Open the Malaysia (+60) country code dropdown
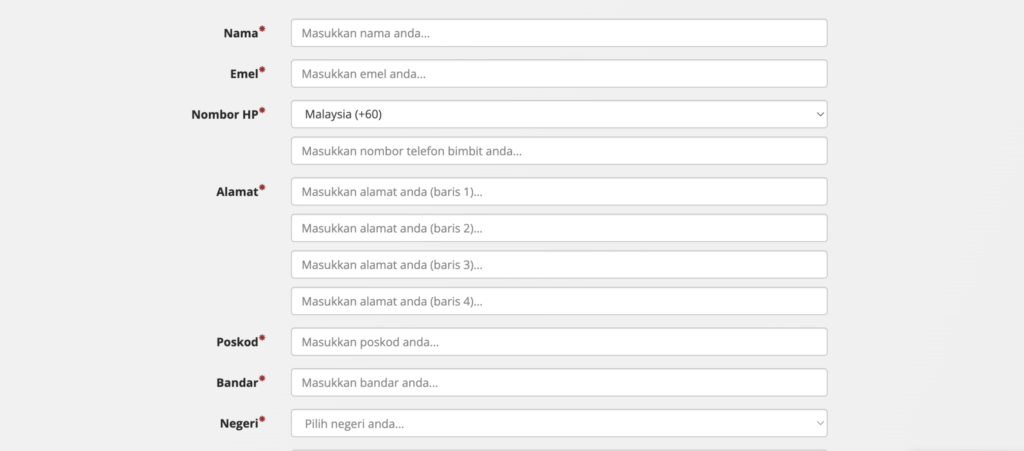This screenshot has width=1024, height=451. tap(558, 114)
